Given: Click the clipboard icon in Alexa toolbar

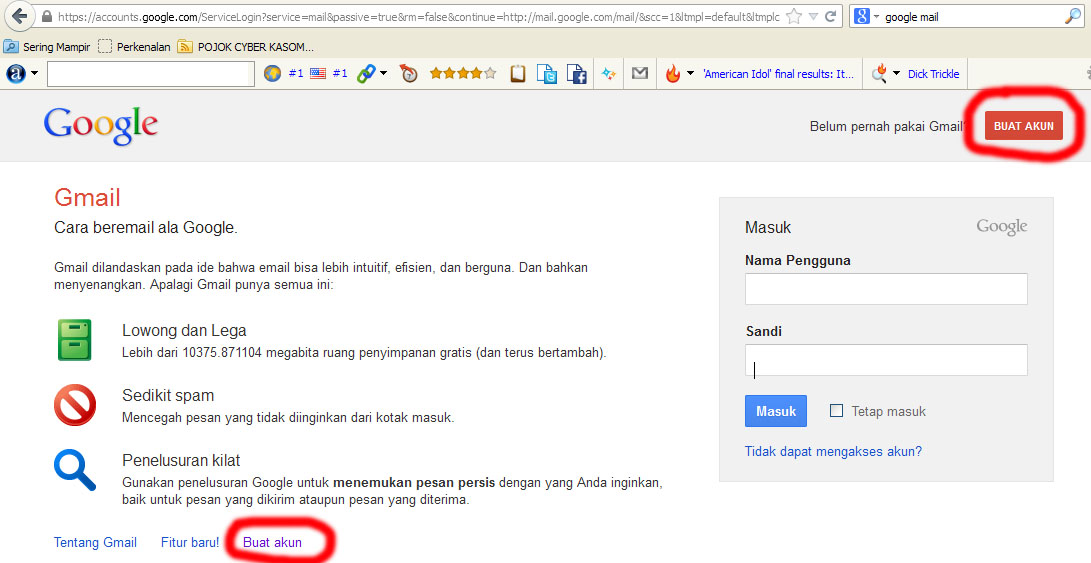Looking at the screenshot, I should click(517, 73).
